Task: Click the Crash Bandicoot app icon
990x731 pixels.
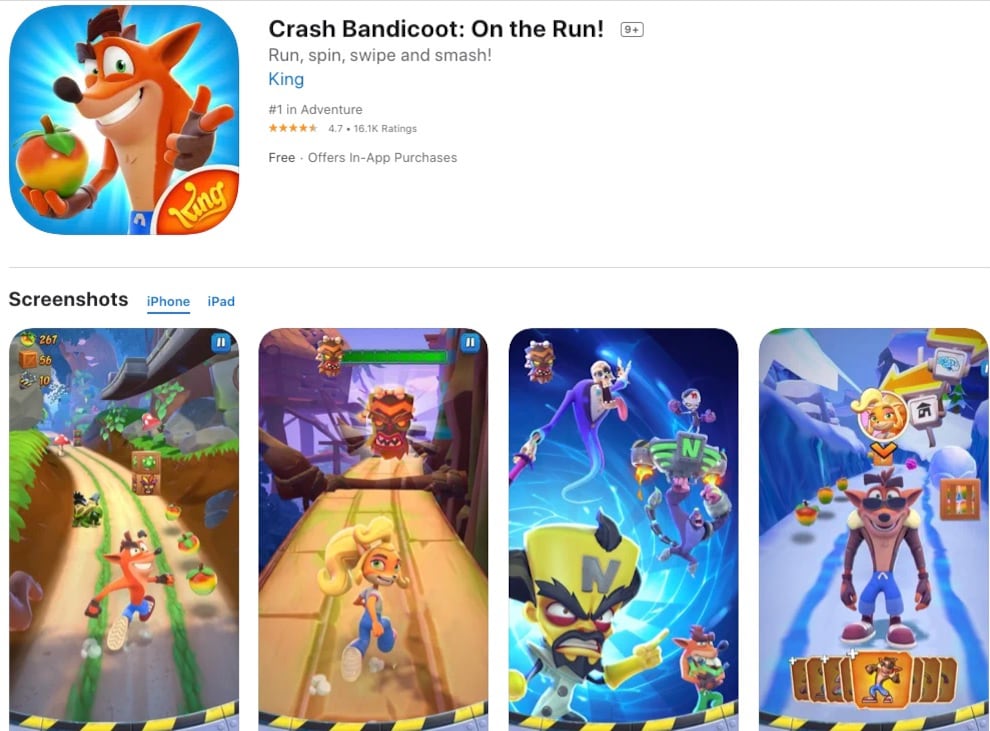Action: 124,119
